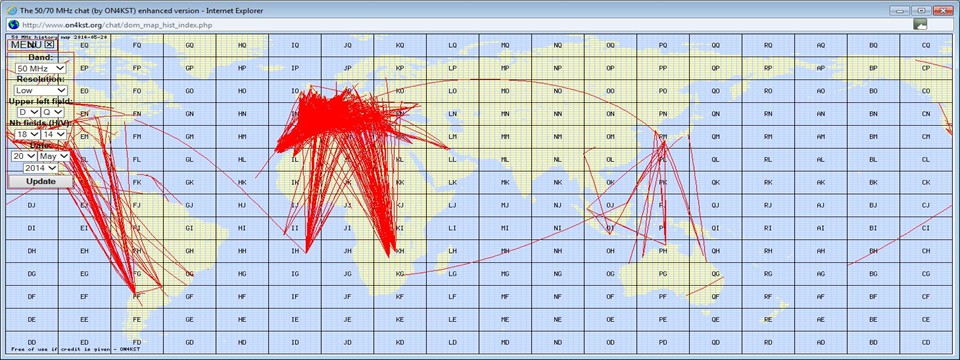
Task: Minimize the Internet Explorer window
Action: tap(898, 10)
